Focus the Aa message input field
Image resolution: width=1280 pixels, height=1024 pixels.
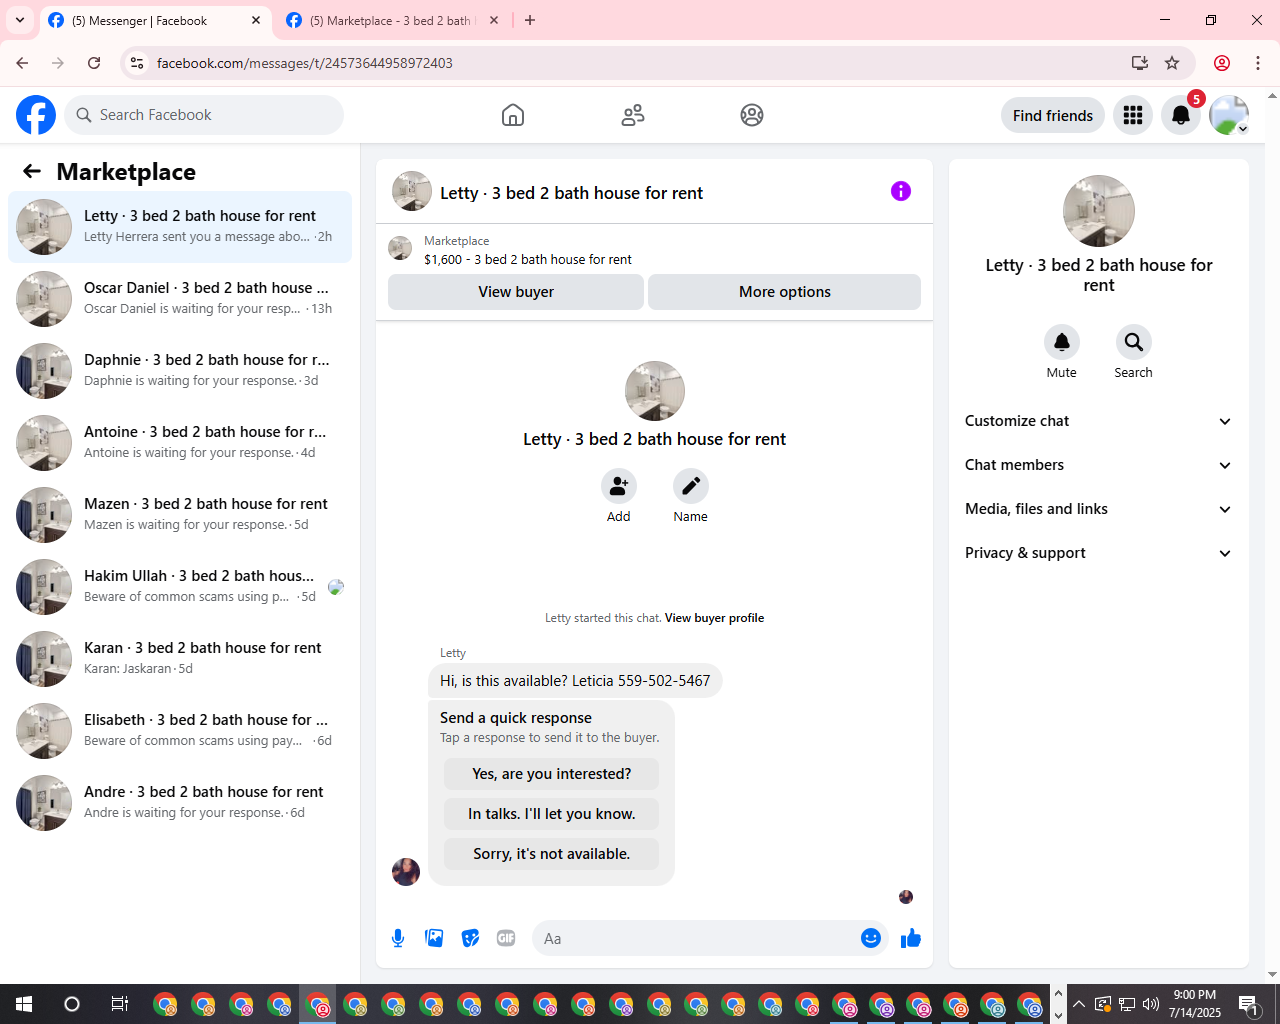tap(695, 938)
